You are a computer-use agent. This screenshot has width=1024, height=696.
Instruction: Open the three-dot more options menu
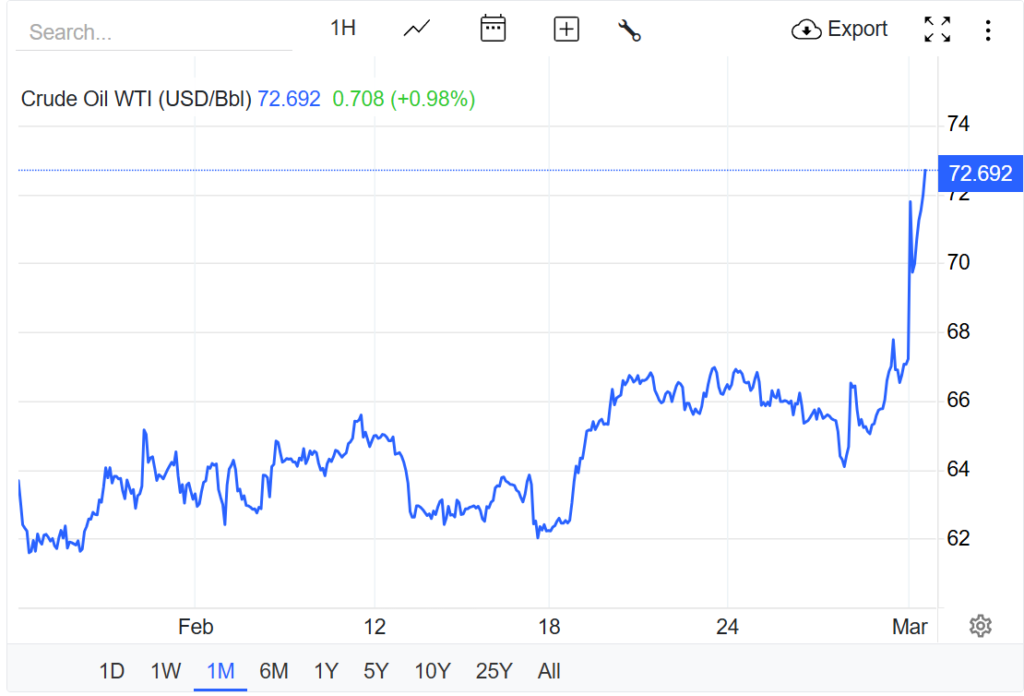988,30
